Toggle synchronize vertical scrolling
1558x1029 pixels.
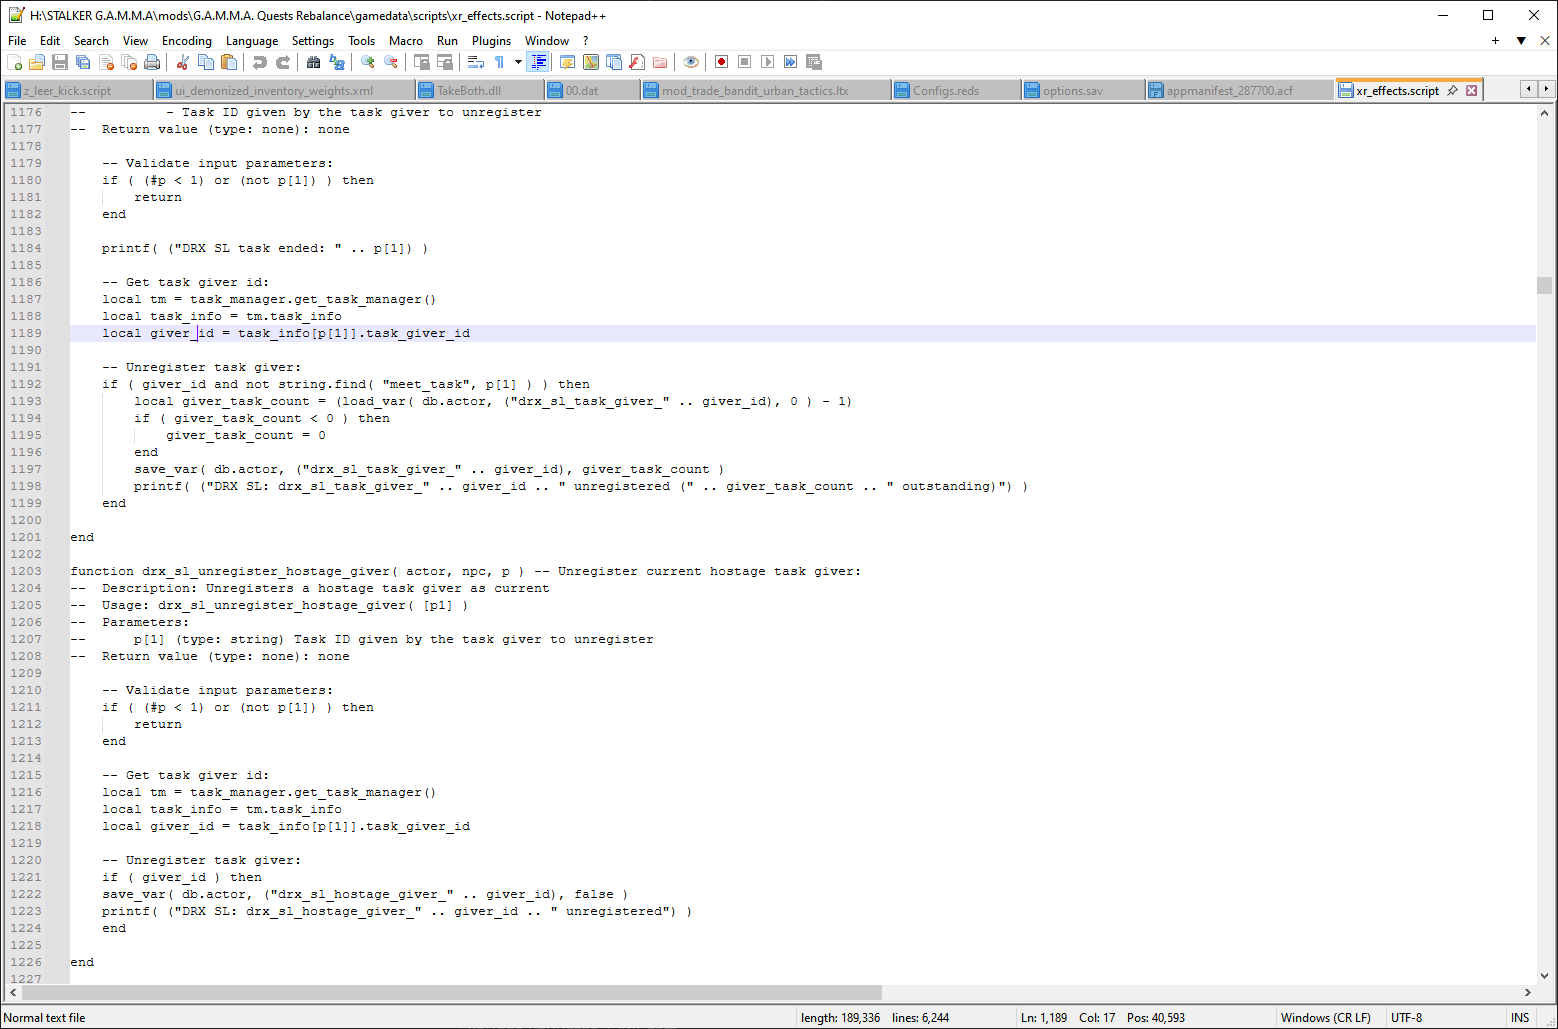click(x=422, y=62)
